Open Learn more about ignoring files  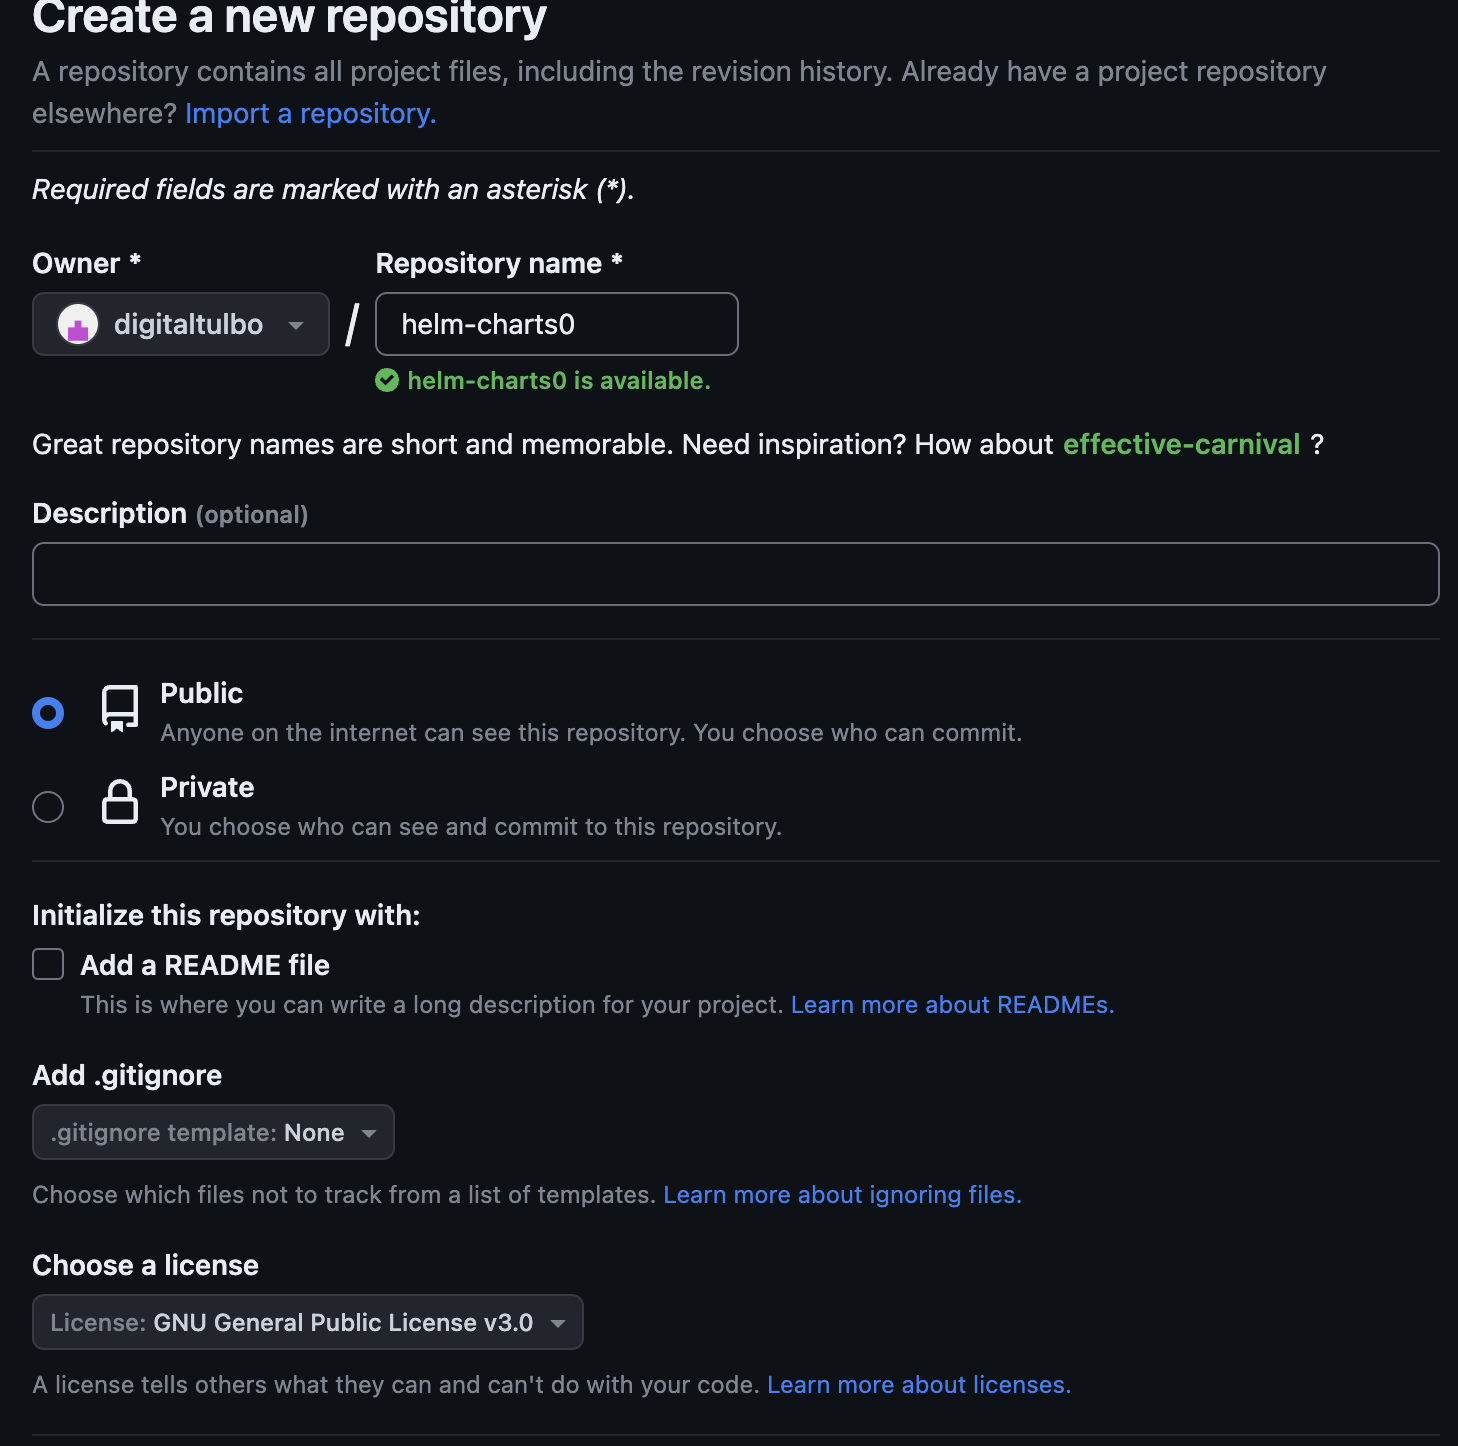pos(842,1194)
